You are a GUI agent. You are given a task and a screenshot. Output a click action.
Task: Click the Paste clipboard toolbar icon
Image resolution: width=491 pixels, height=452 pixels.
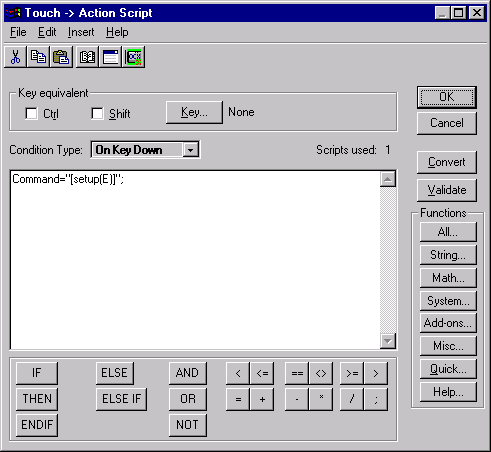point(61,57)
